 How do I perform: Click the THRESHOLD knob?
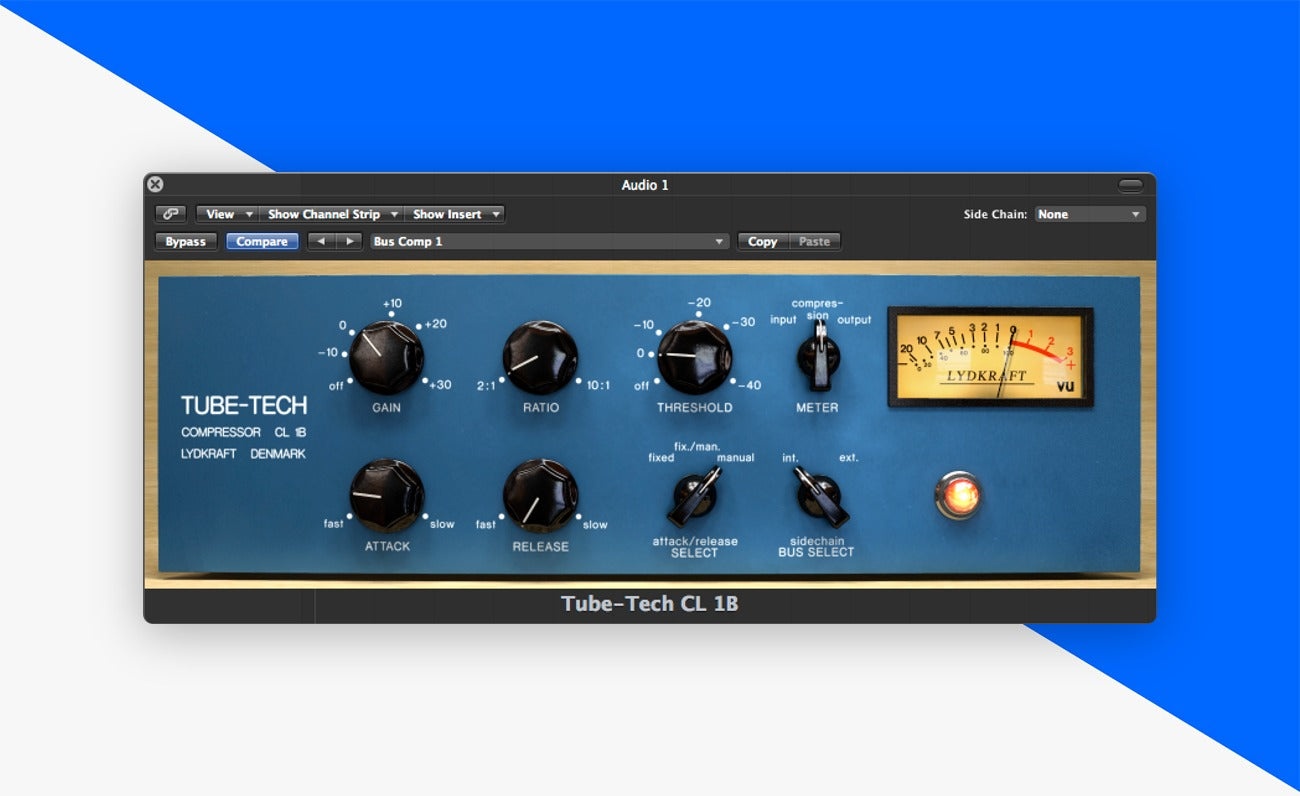tap(694, 357)
